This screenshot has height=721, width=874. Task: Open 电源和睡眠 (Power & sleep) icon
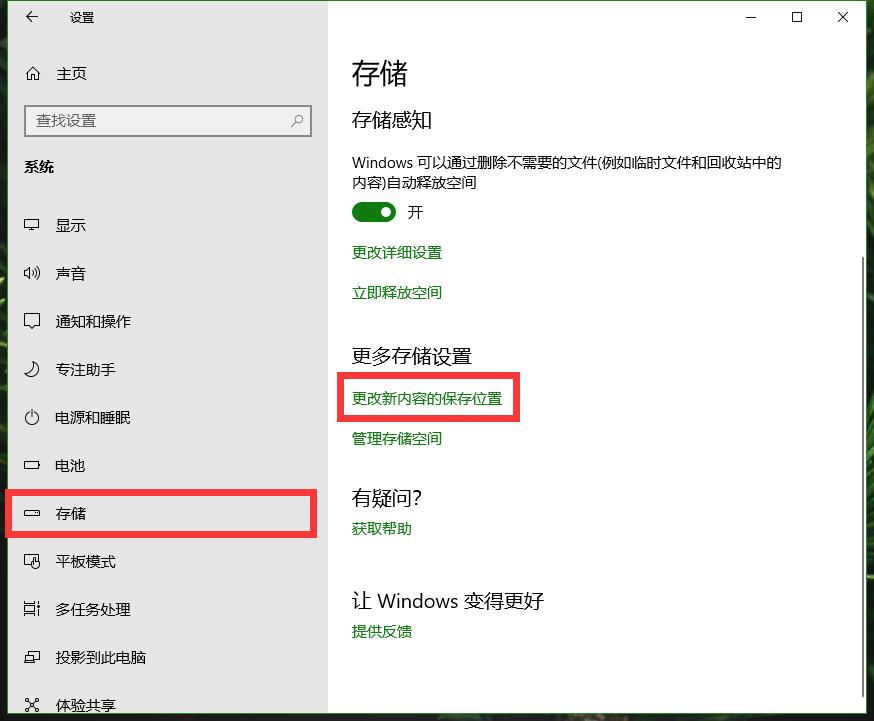click(x=32, y=417)
